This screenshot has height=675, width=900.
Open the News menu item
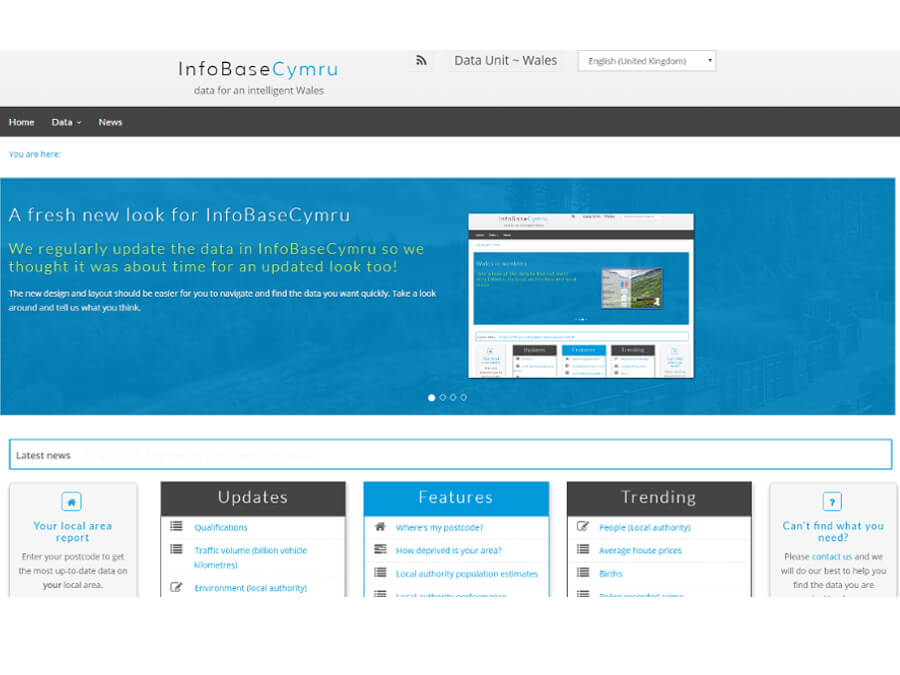110,122
